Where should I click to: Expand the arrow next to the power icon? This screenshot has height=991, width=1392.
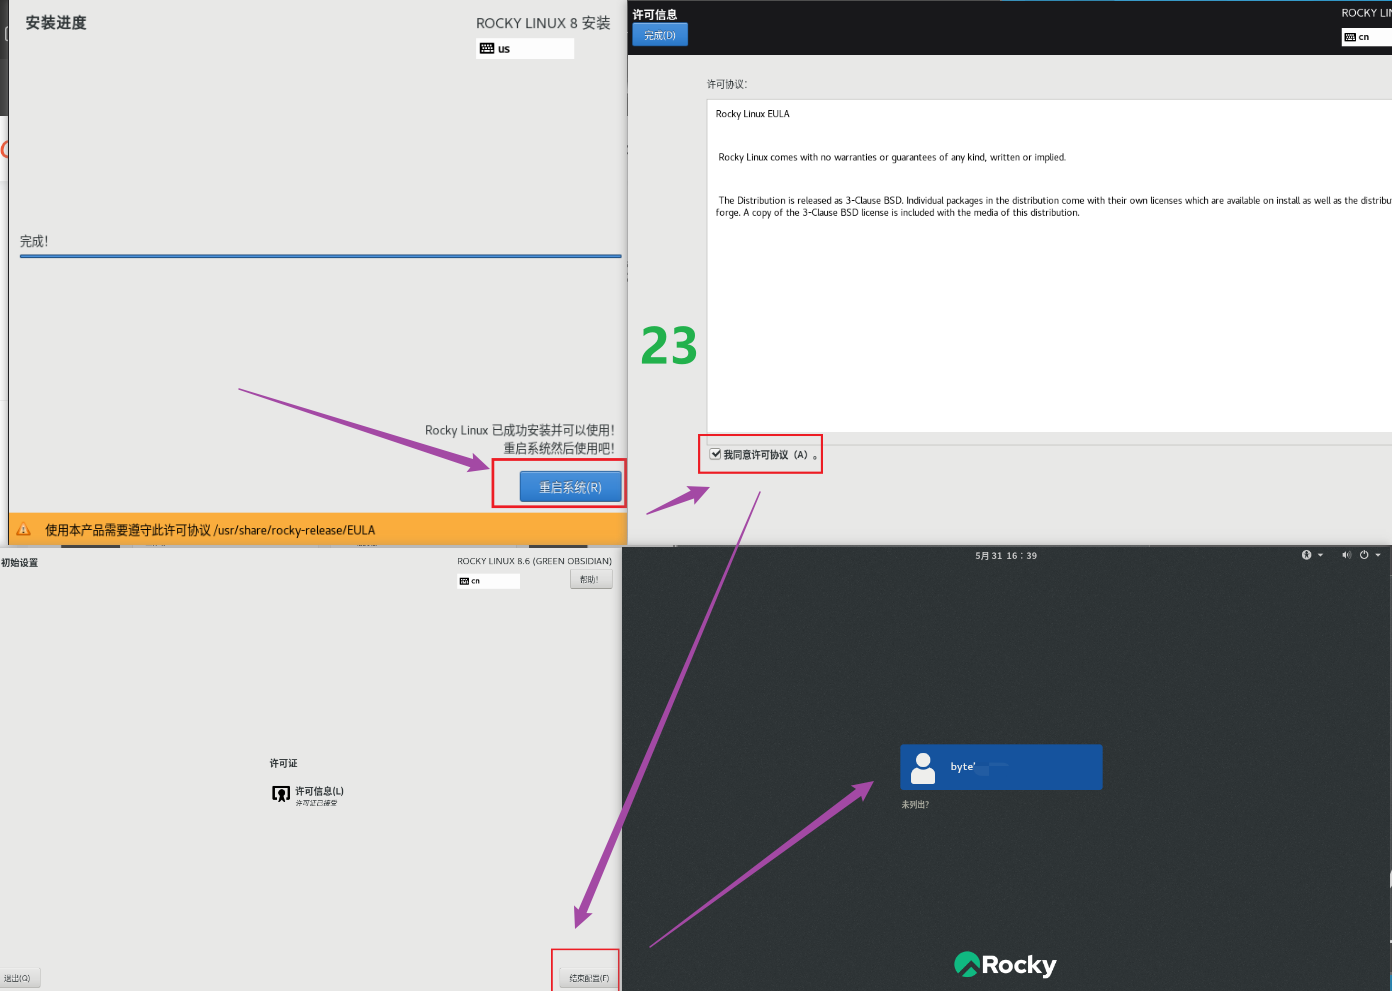click(x=1378, y=555)
